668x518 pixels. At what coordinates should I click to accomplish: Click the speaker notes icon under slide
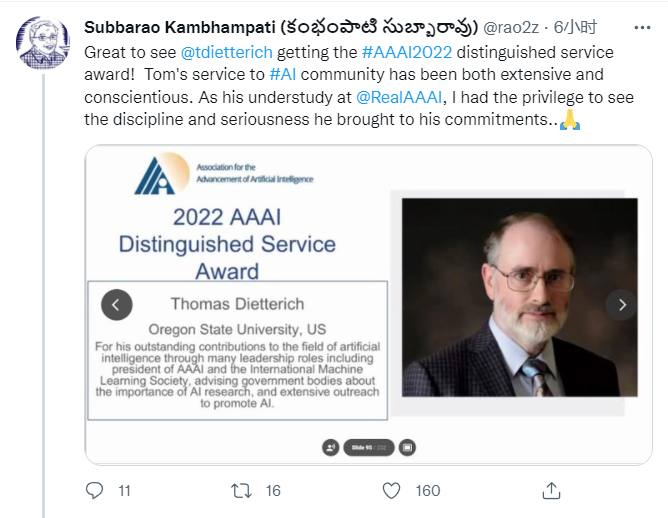pyautogui.click(x=330, y=447)
